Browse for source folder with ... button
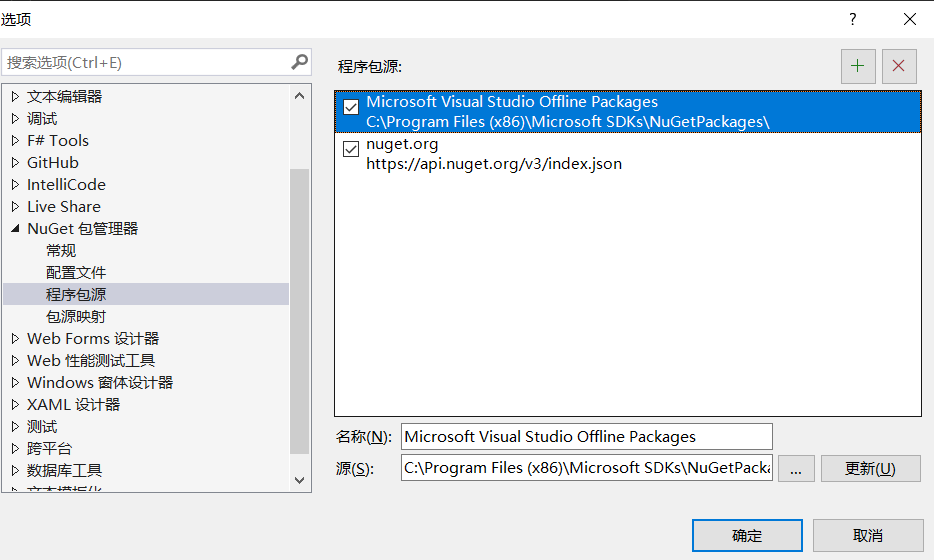The width and height of the screenshot is (934, 560). [796, 468]
